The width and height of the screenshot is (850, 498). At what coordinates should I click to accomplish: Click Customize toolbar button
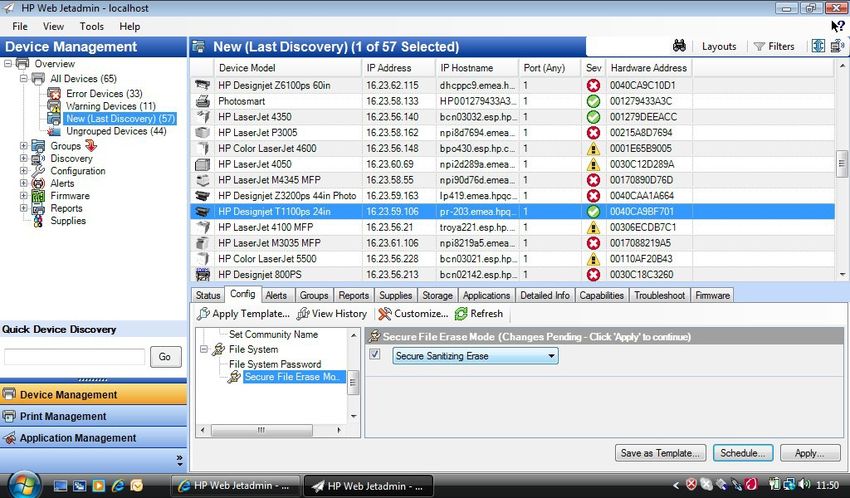pos(413,313)
